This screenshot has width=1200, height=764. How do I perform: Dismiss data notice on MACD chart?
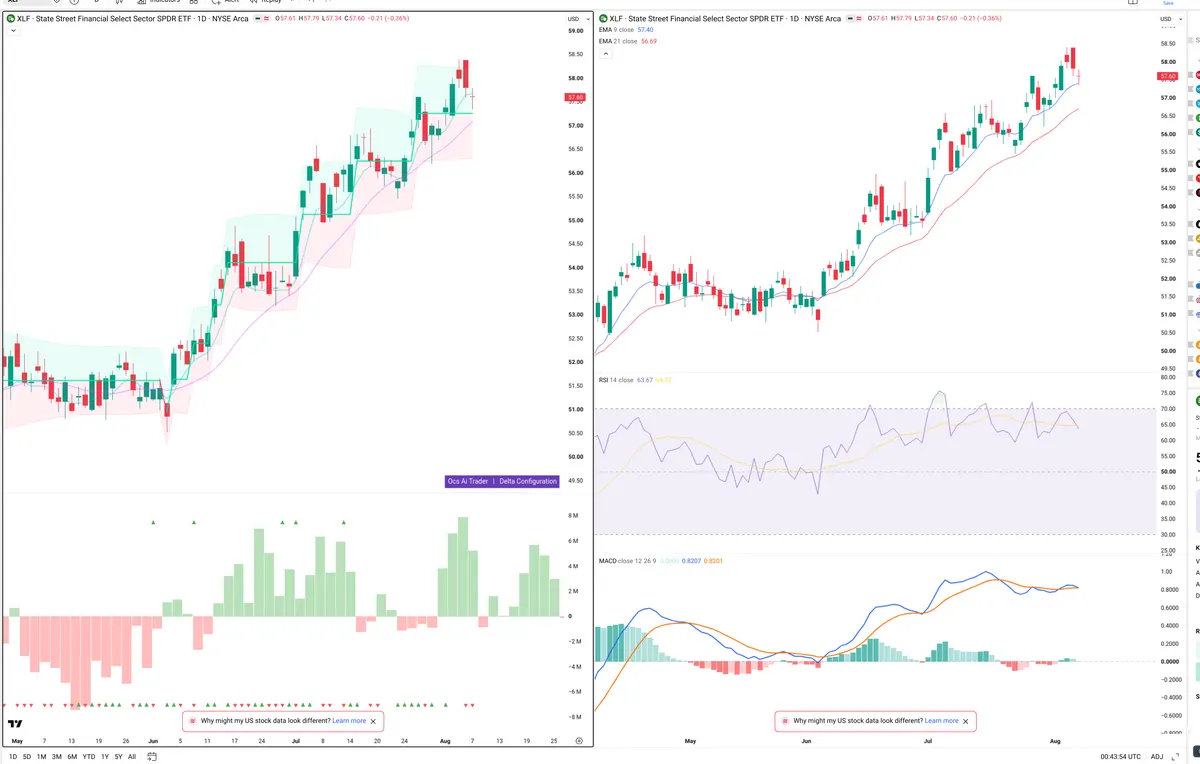(x=966, y=721)
